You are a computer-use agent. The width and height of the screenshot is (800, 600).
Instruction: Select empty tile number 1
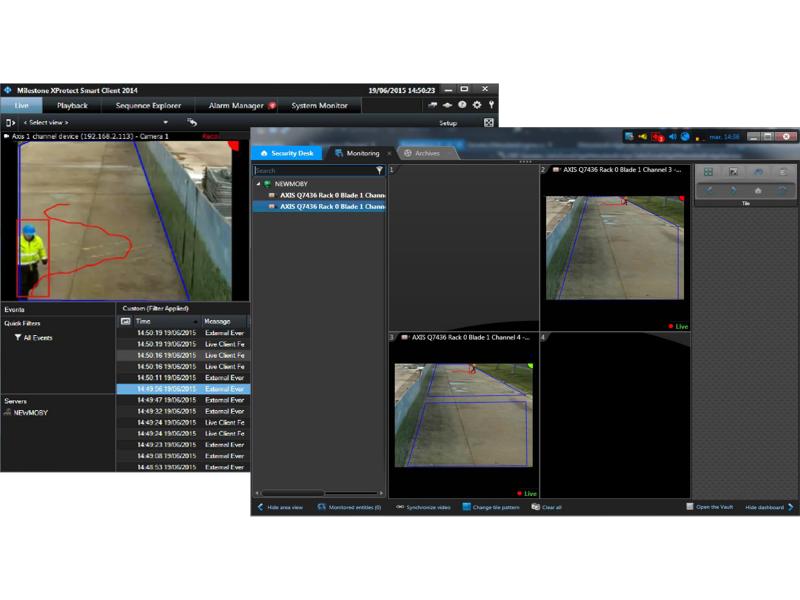point(464,247)
